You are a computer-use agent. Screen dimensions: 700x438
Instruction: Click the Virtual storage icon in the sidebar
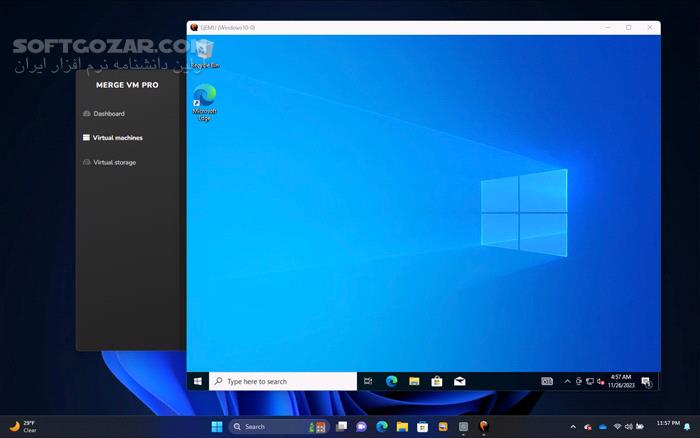point(87,162)
